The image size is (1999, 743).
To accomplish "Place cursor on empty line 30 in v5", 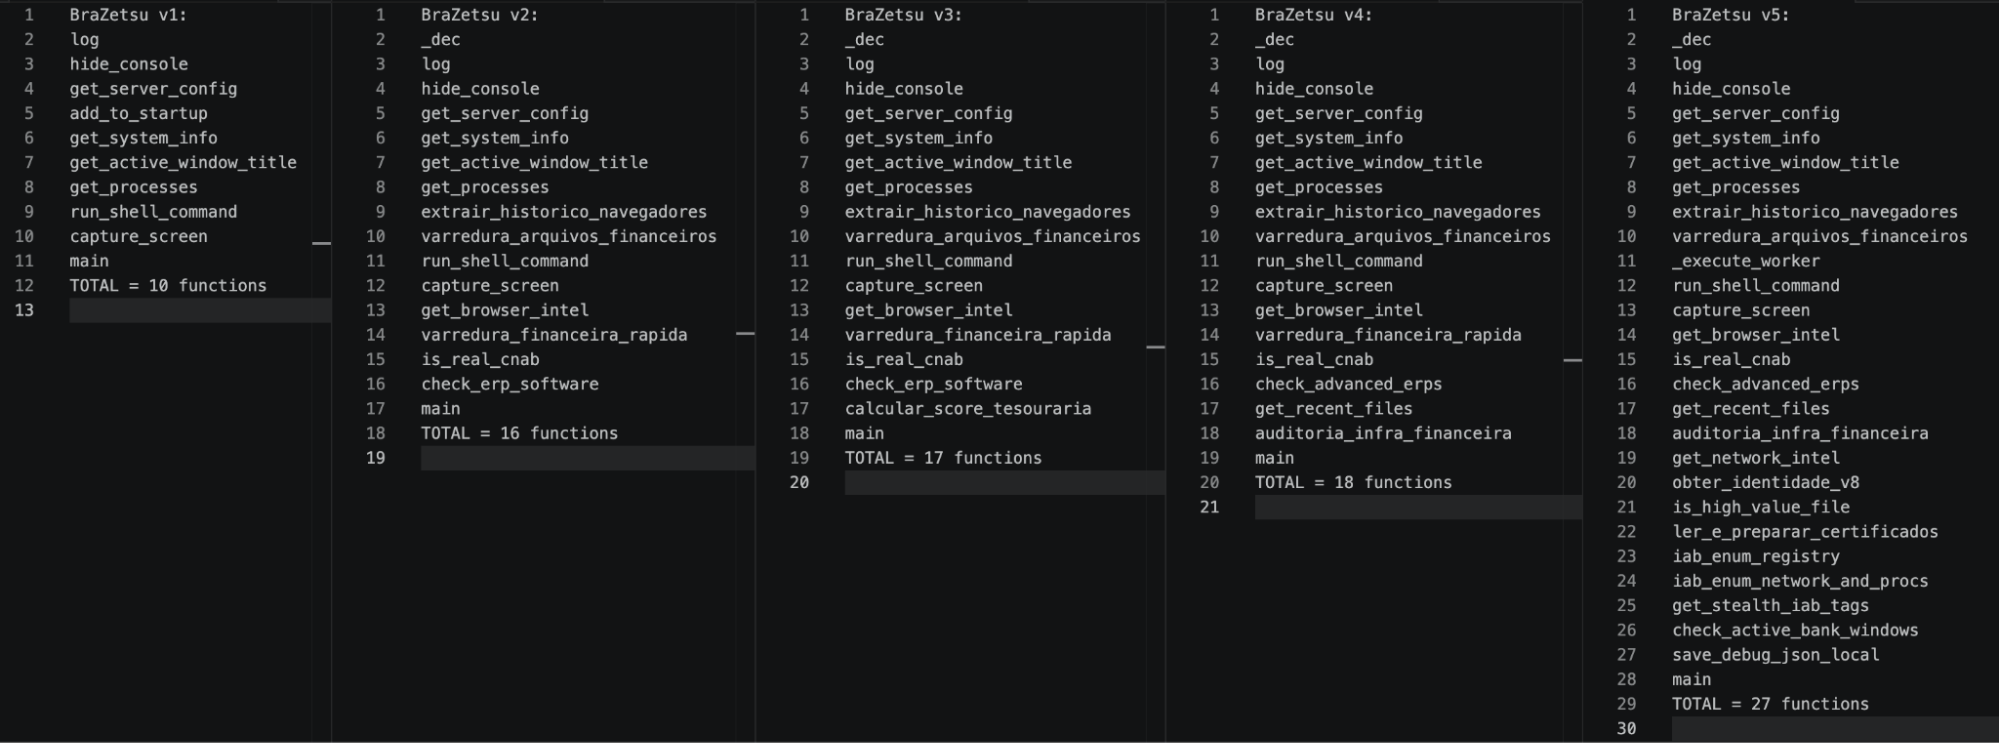I will [1835, 729].
